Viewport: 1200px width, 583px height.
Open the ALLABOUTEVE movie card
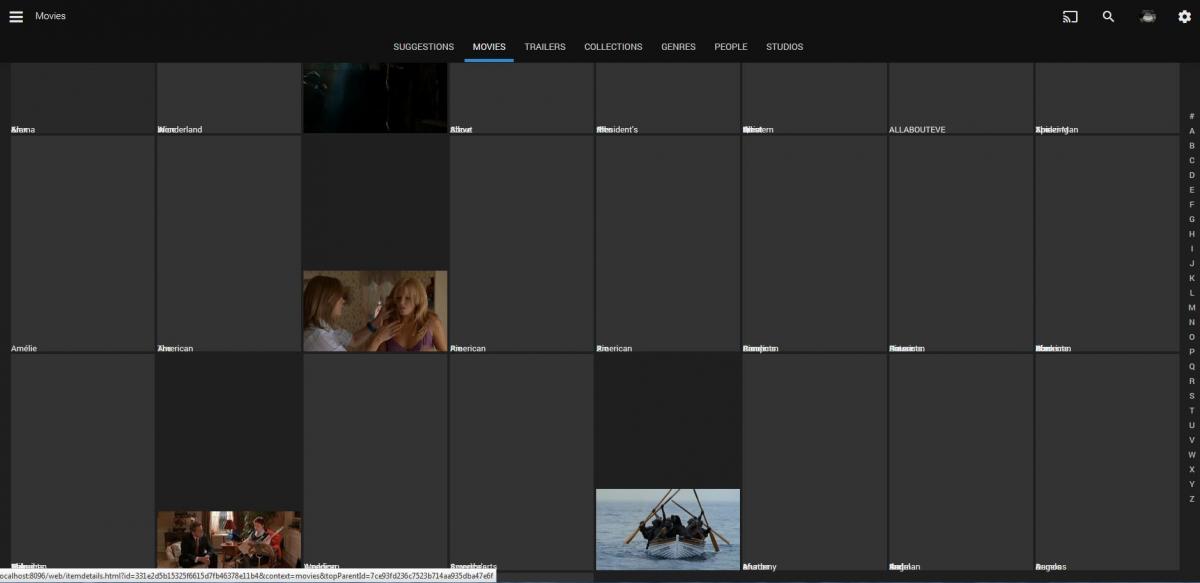(960, 98)
